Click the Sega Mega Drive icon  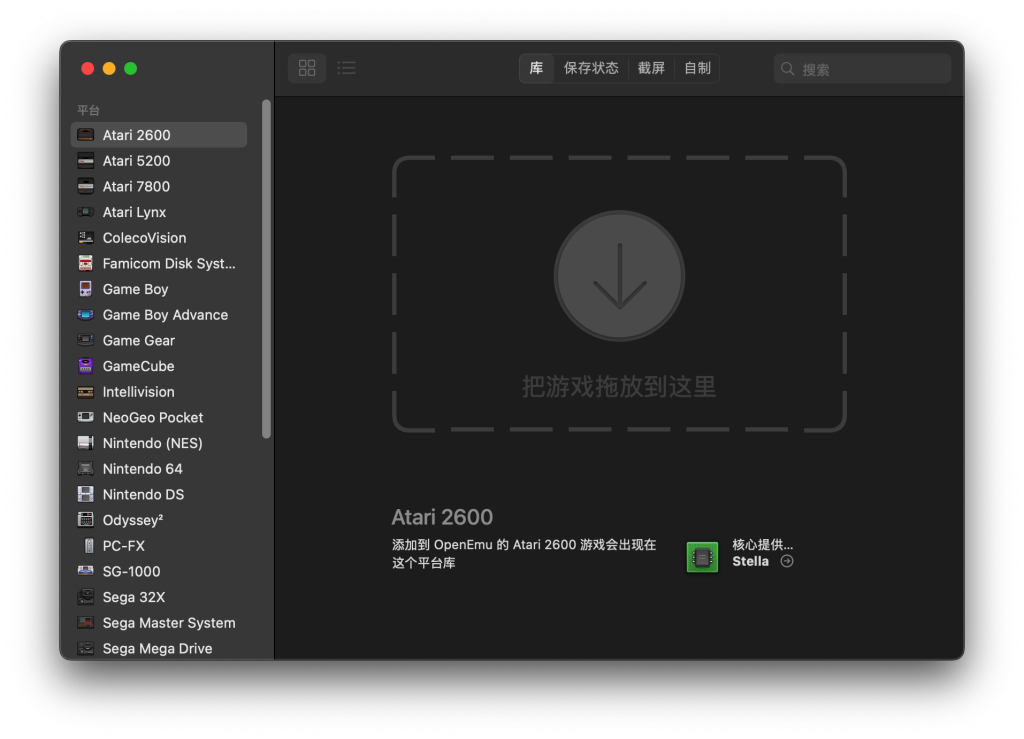(86, 648)
